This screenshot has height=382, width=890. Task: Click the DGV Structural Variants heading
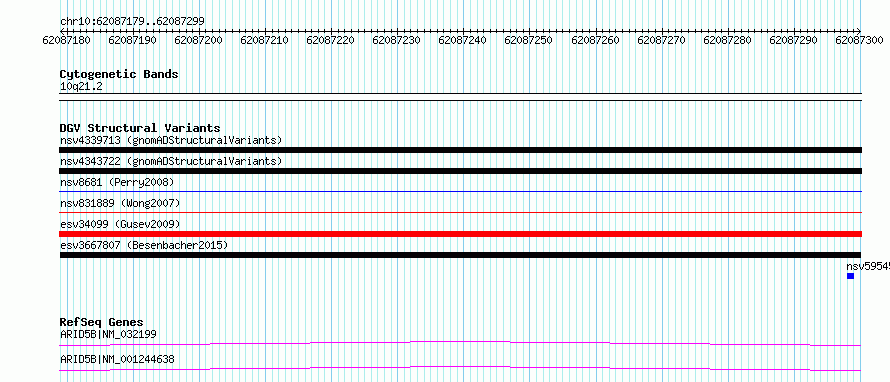[x=140, y=128]
